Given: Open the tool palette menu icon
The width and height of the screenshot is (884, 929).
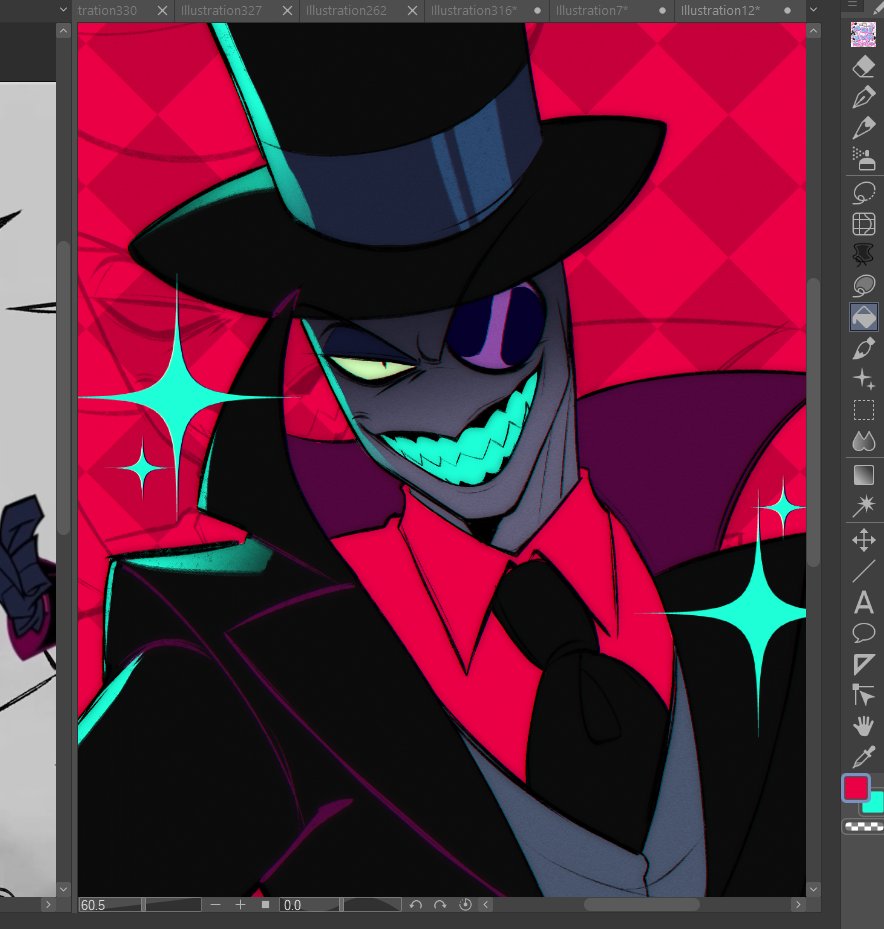Looking at the screenshot, I should 853,4.
